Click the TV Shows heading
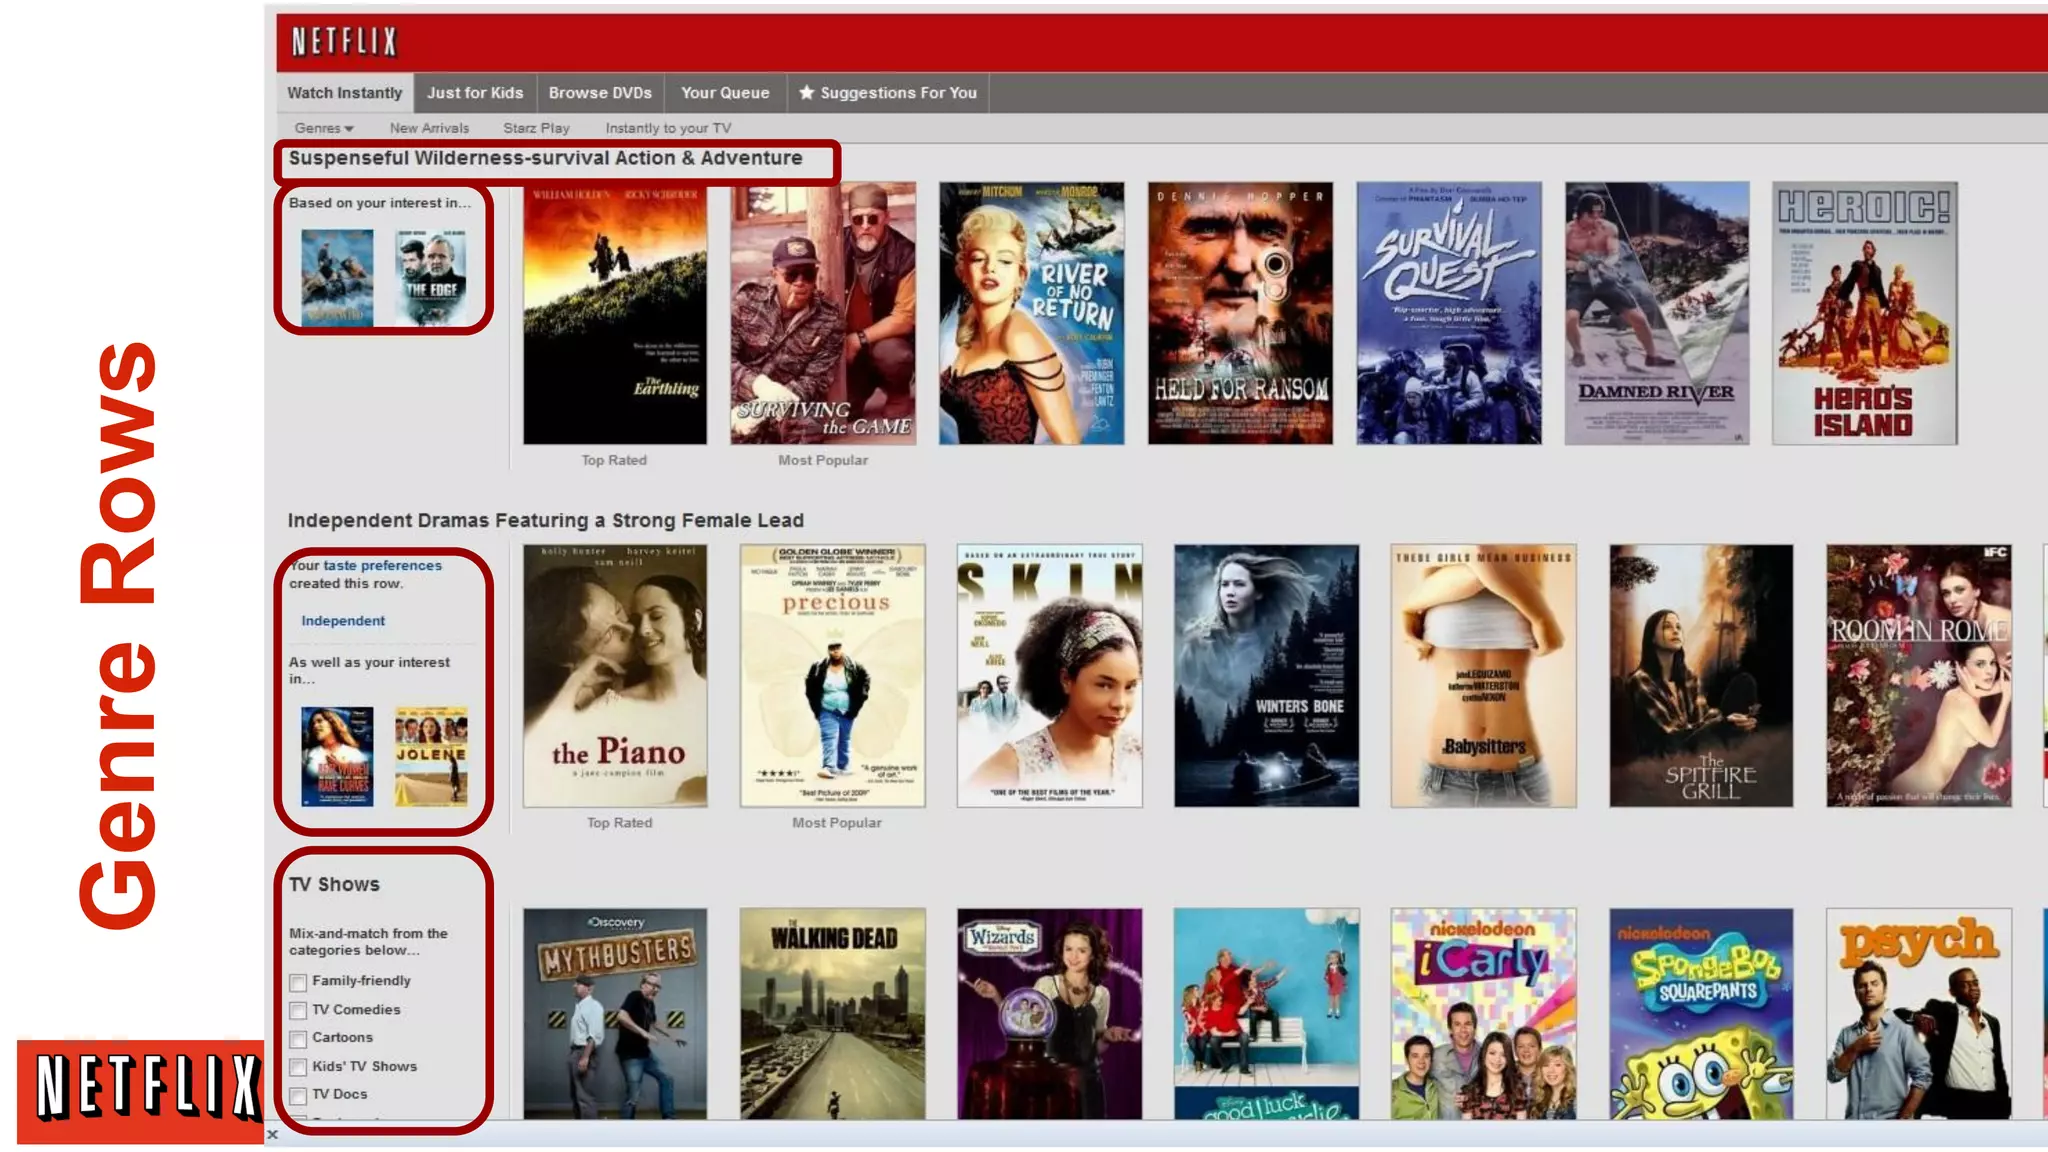This screenshot has height=1152, width=2048. (334, 884)
